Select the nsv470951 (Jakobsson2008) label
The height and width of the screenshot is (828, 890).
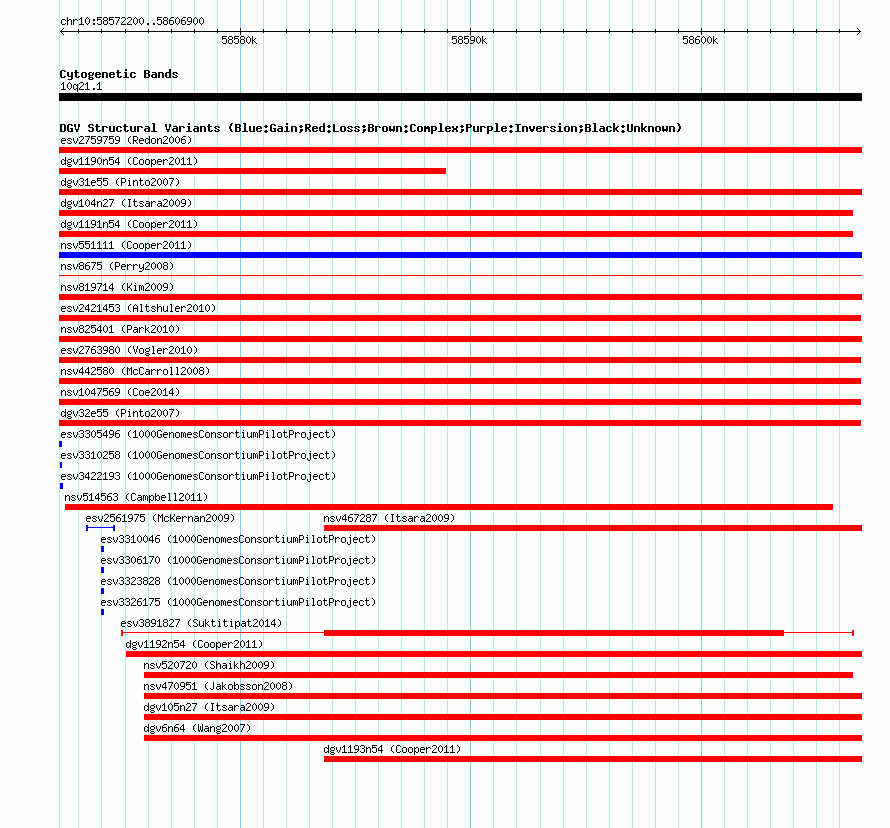pyautogui.click(x=218, y=686)
